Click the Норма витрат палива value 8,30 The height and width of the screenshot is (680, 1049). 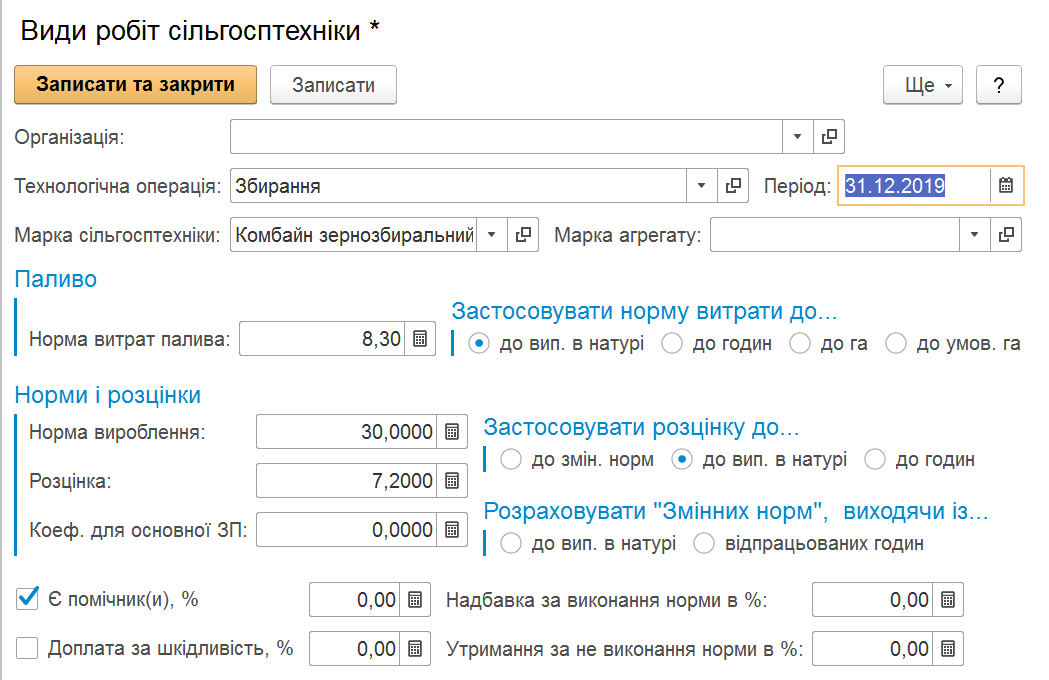[x=322, y=339]
